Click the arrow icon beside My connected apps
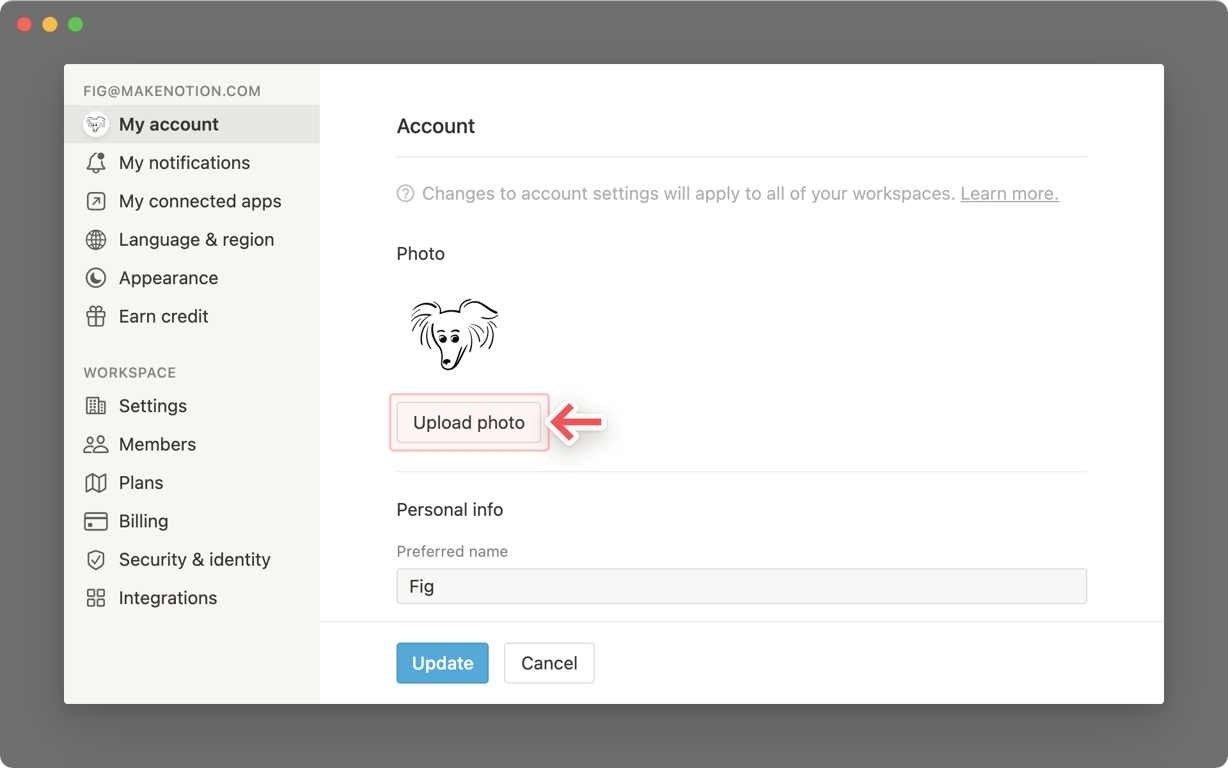 point(96,201)
